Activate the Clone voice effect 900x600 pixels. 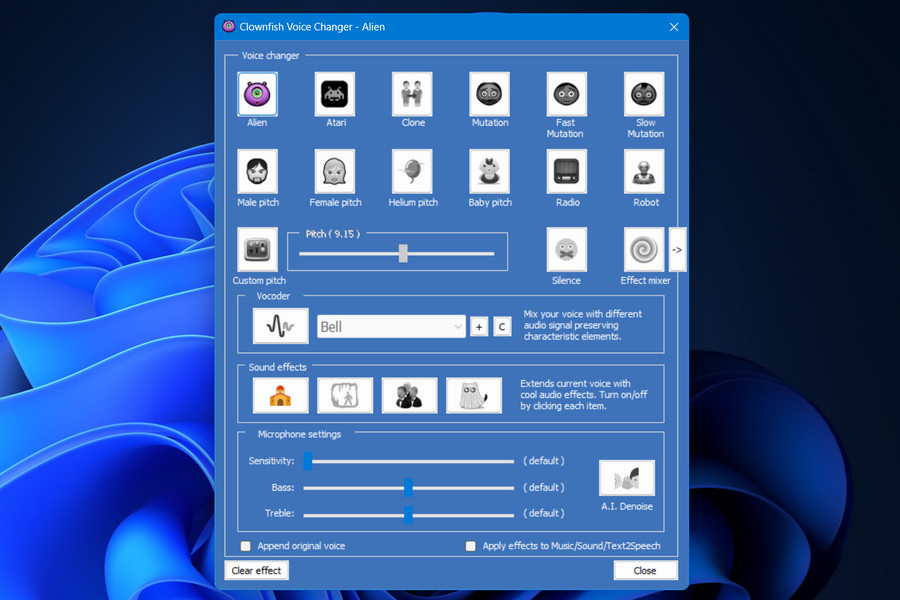click(412, 94)
